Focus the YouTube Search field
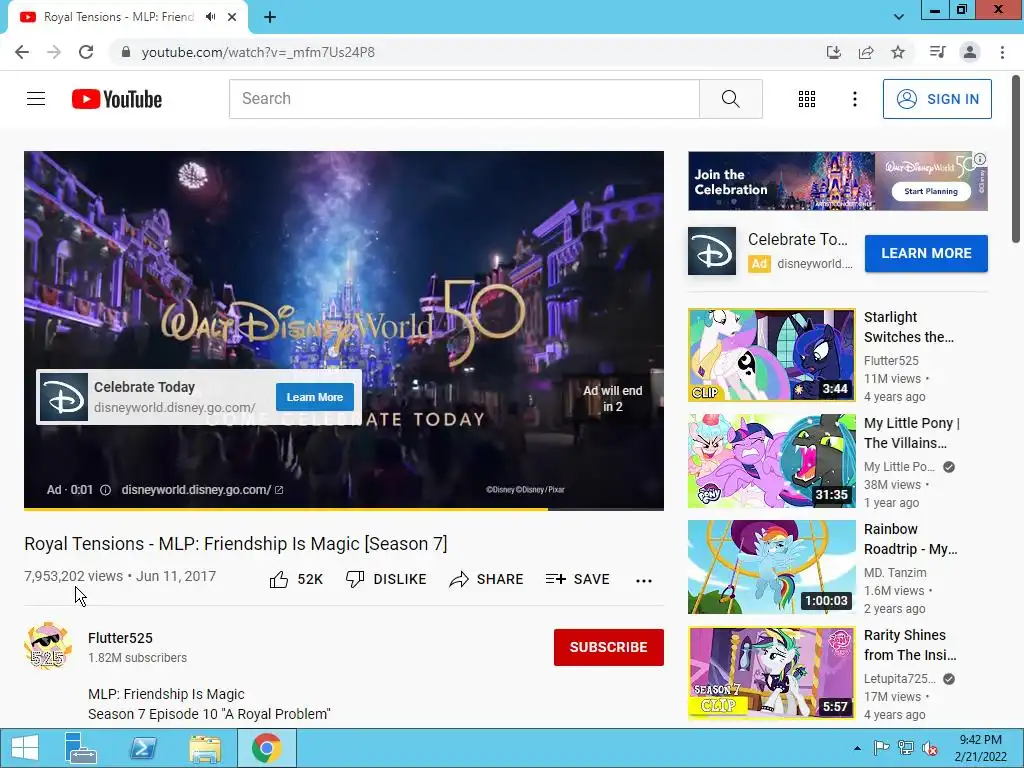Viewport: 1024px width, 768px height. point(464,99)
